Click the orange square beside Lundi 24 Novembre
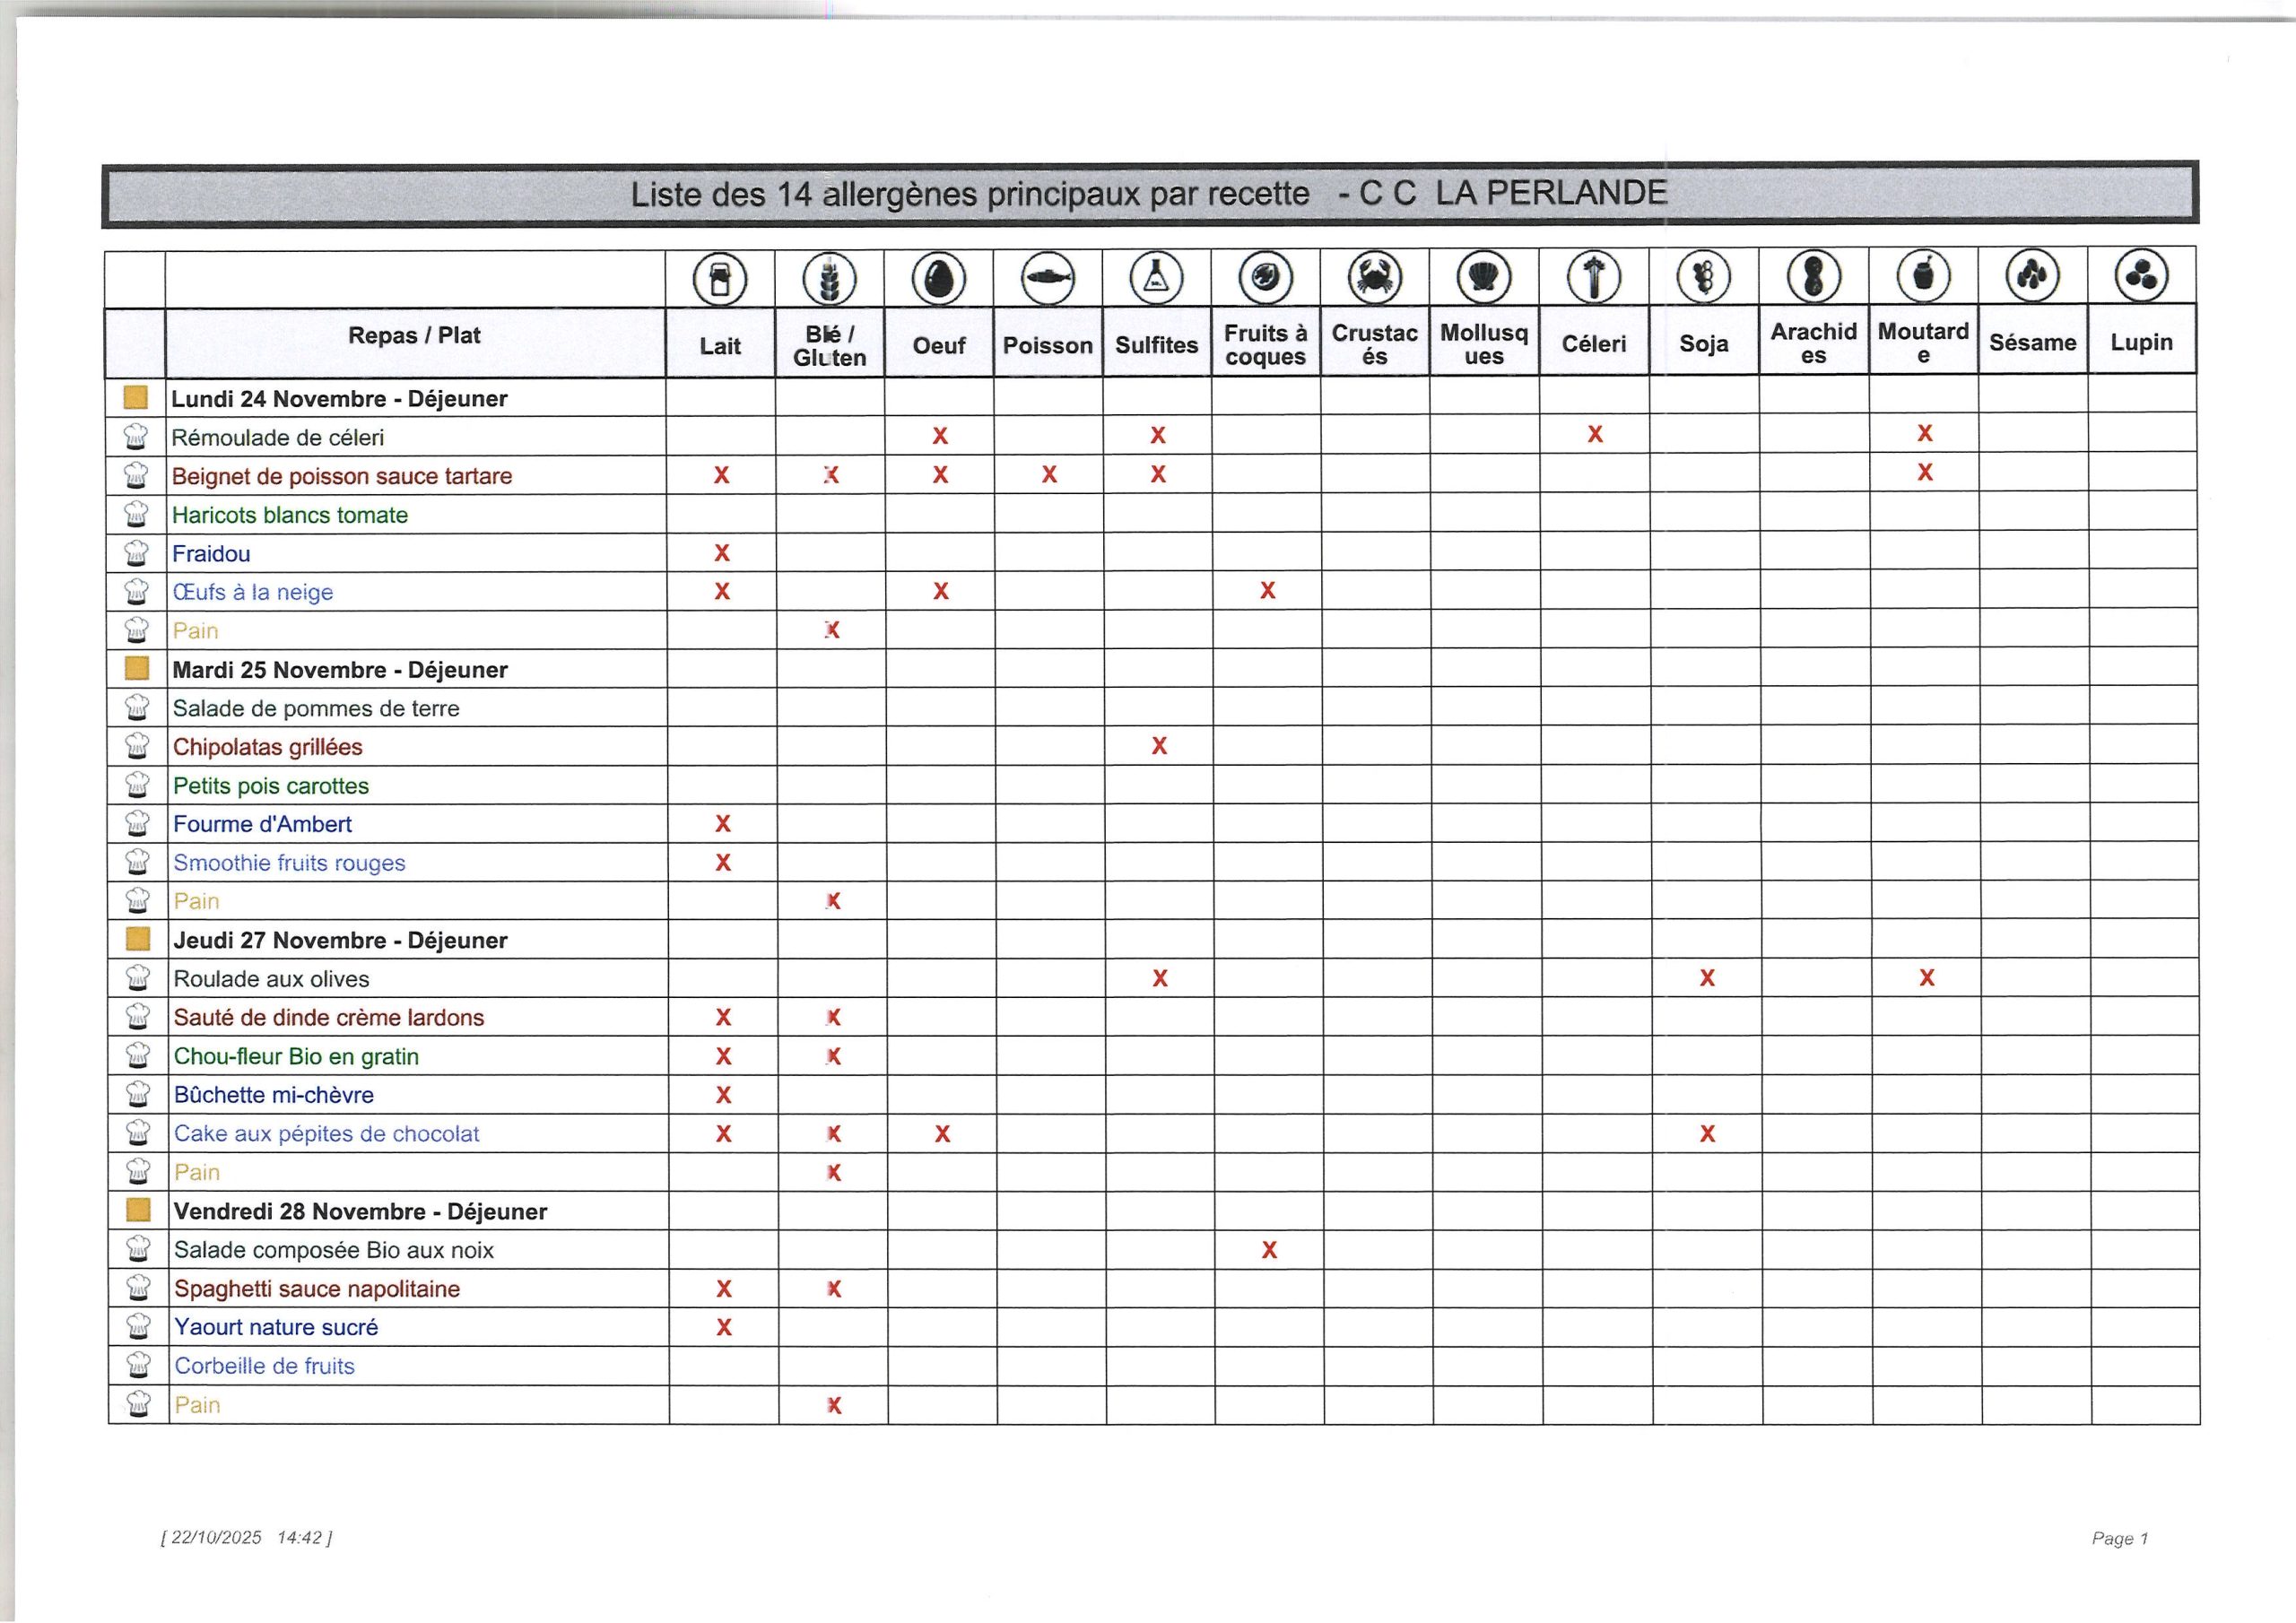Screen dimensions: 2296x1623 (x=136, y=398)
